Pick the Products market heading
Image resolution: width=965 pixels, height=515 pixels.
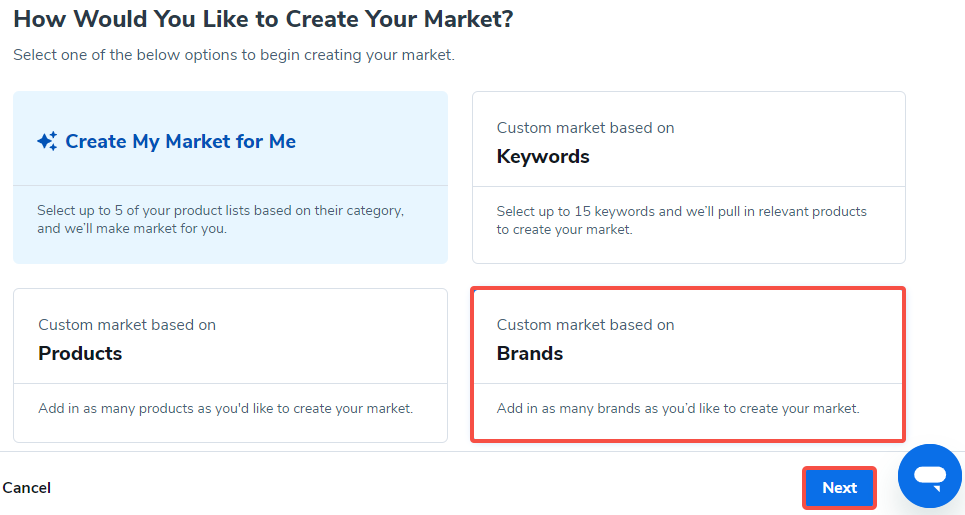tap(80, 353)
